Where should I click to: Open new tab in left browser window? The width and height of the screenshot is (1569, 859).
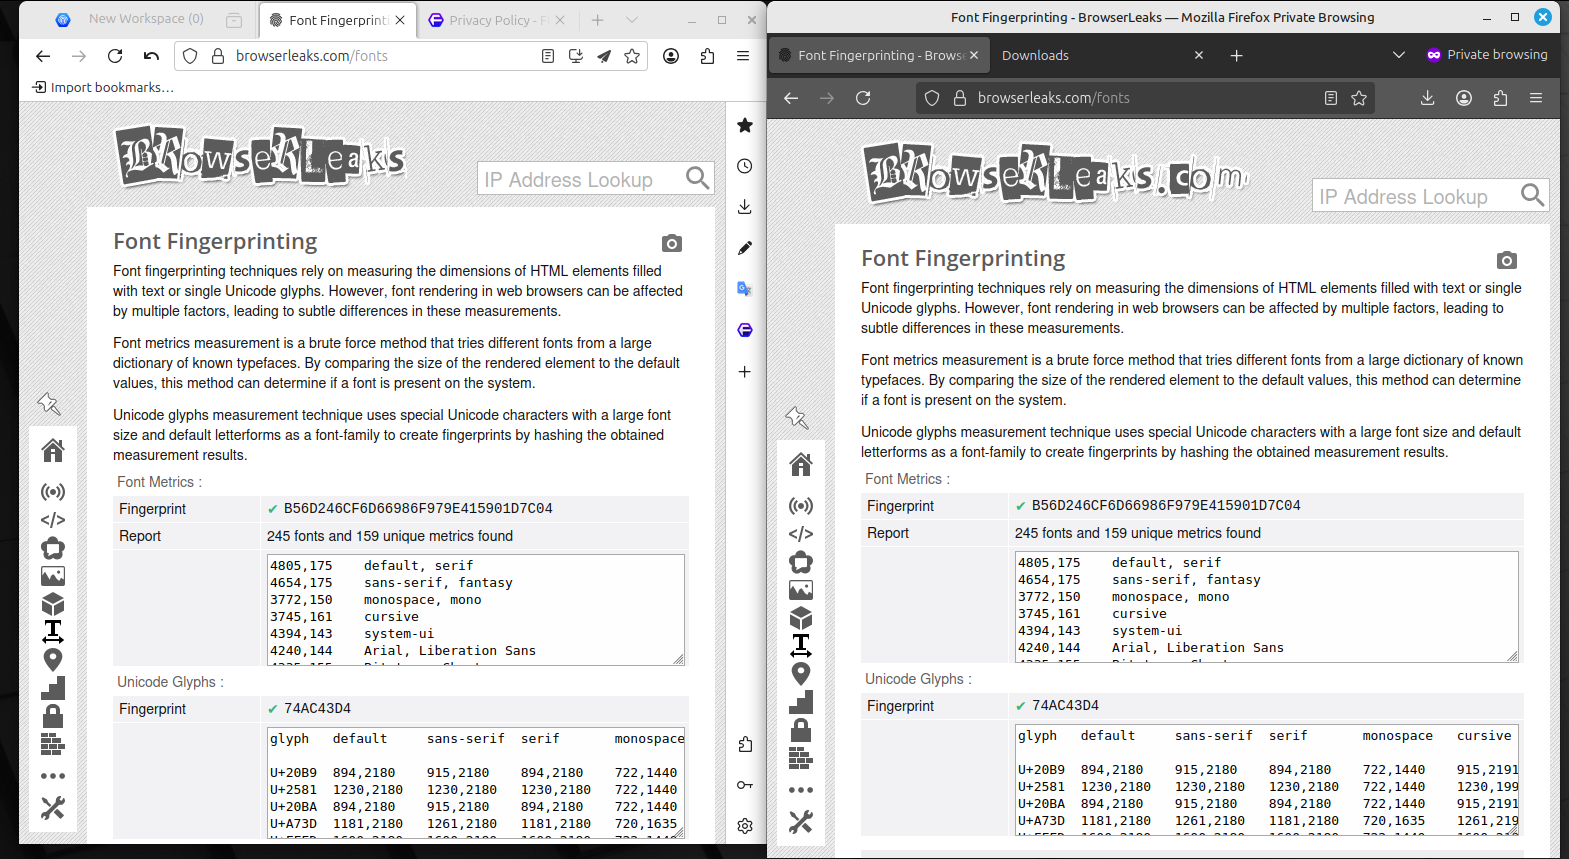[598, 20]
